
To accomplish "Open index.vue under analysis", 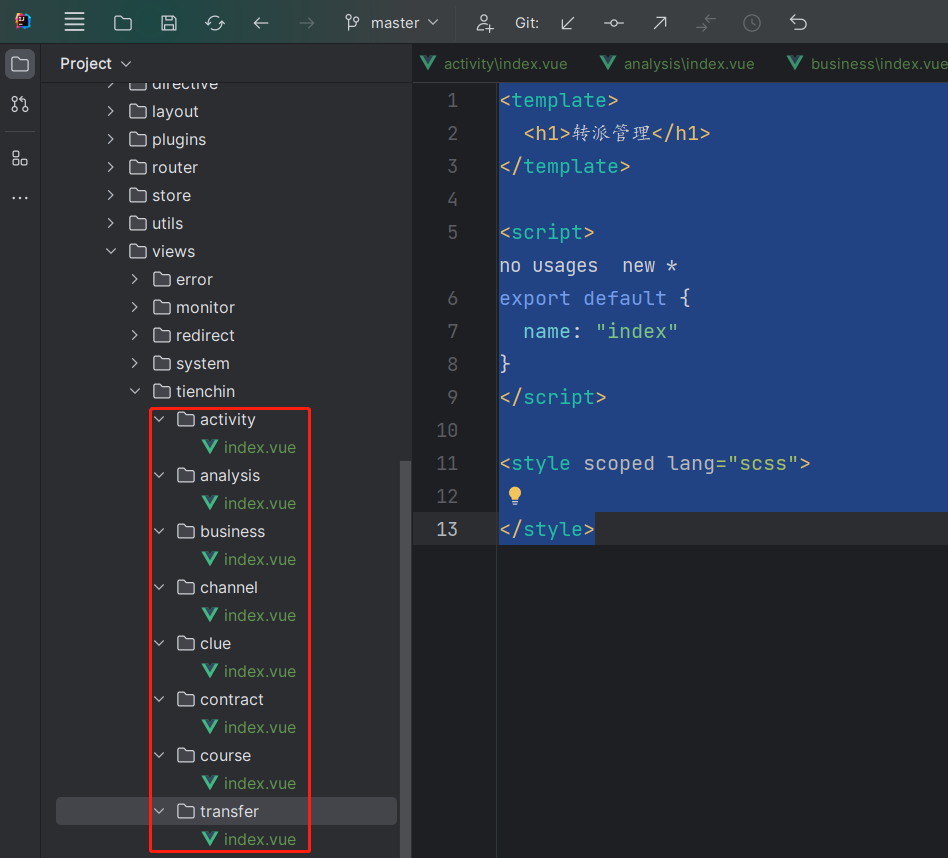I will tap(249, 503).
